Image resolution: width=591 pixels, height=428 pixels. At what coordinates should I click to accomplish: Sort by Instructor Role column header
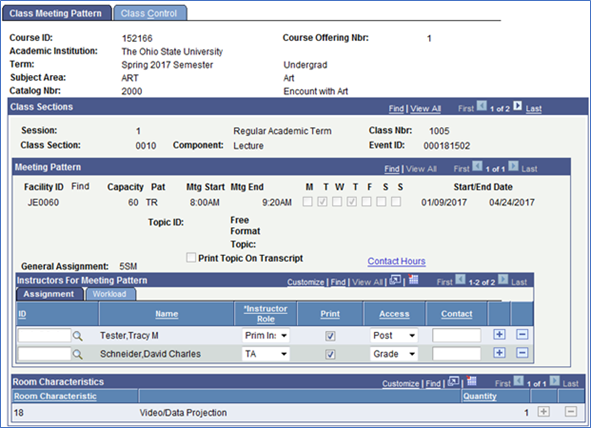pyautogui.click(x=266, y=313)
